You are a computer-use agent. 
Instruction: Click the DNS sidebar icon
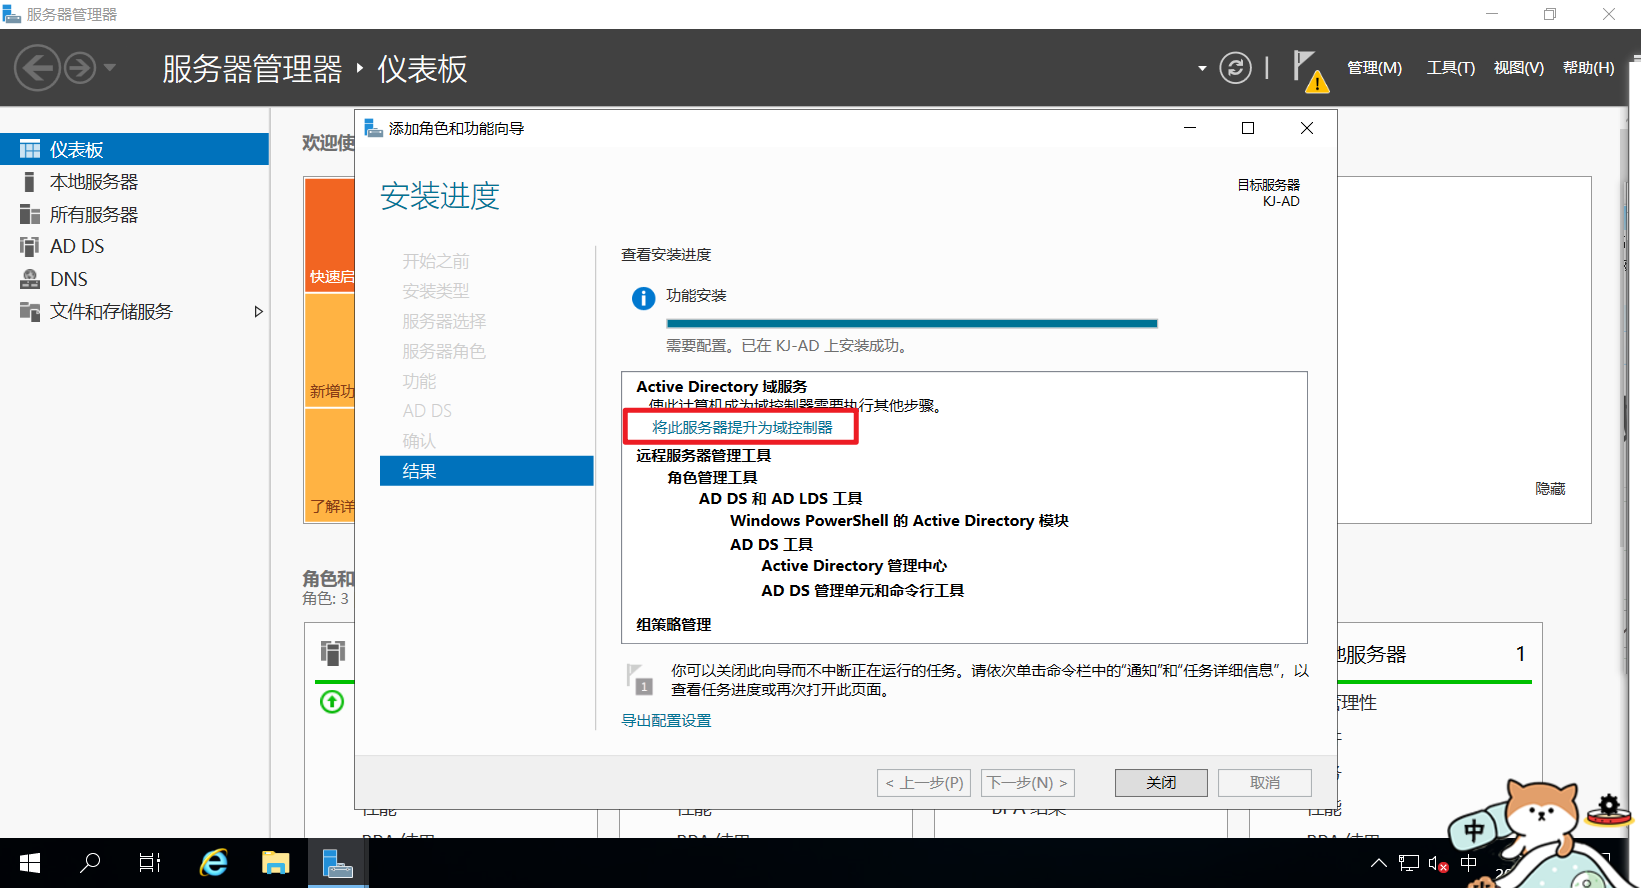click(30, 280)
